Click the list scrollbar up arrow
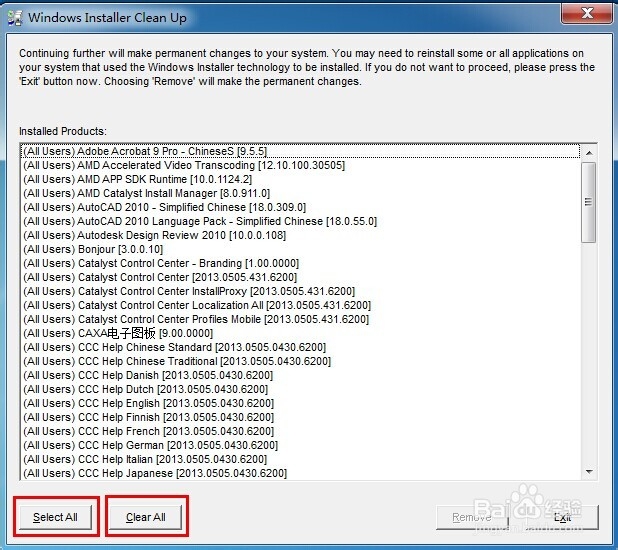 [589, 153]
